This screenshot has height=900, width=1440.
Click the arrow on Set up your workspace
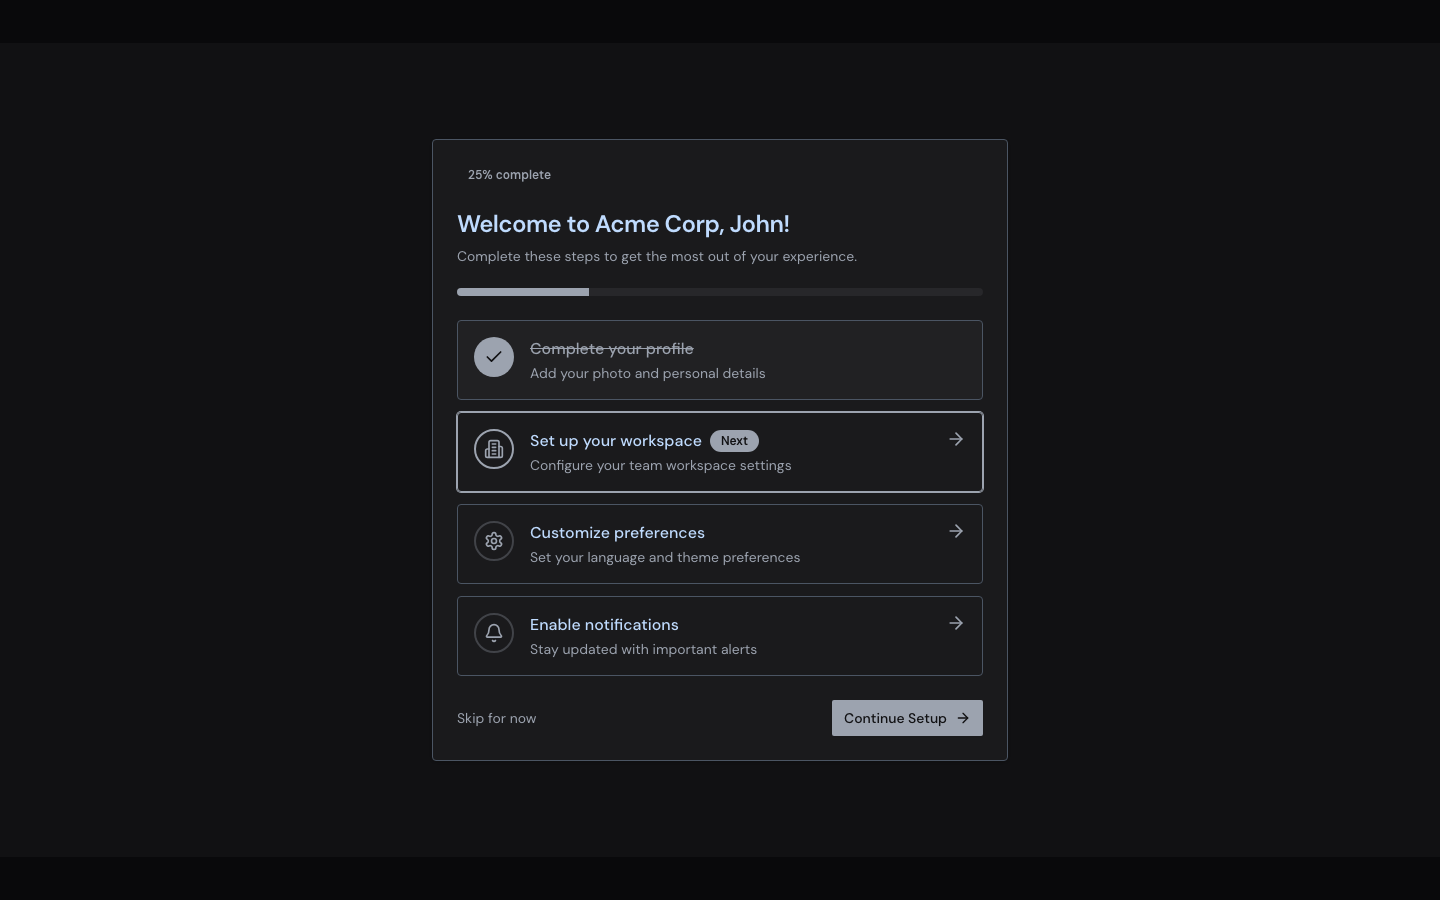pyautogui.click(x=956, y=439)
